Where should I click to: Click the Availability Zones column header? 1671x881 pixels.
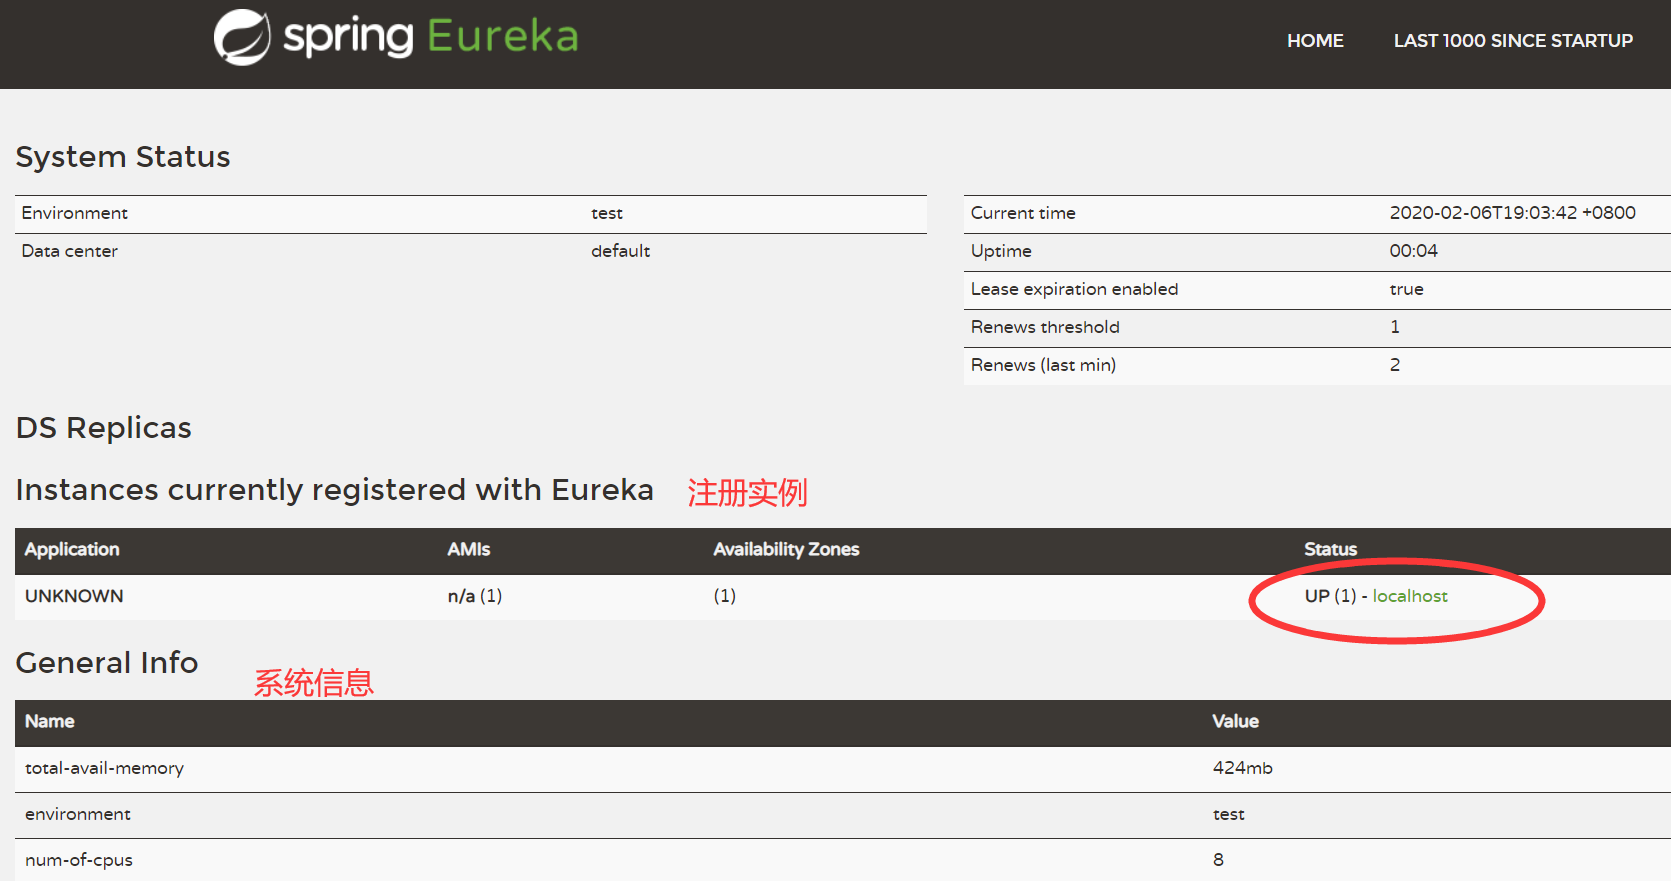(786, 549)
